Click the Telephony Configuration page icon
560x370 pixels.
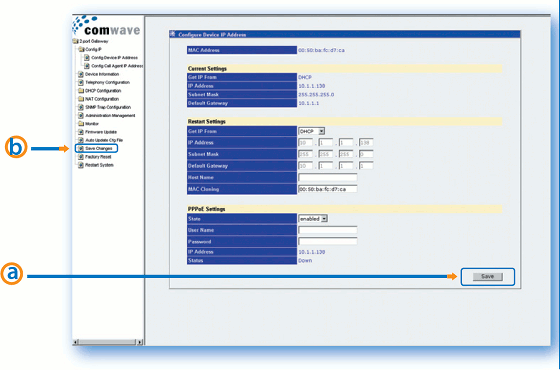click(x=81, y=82)
